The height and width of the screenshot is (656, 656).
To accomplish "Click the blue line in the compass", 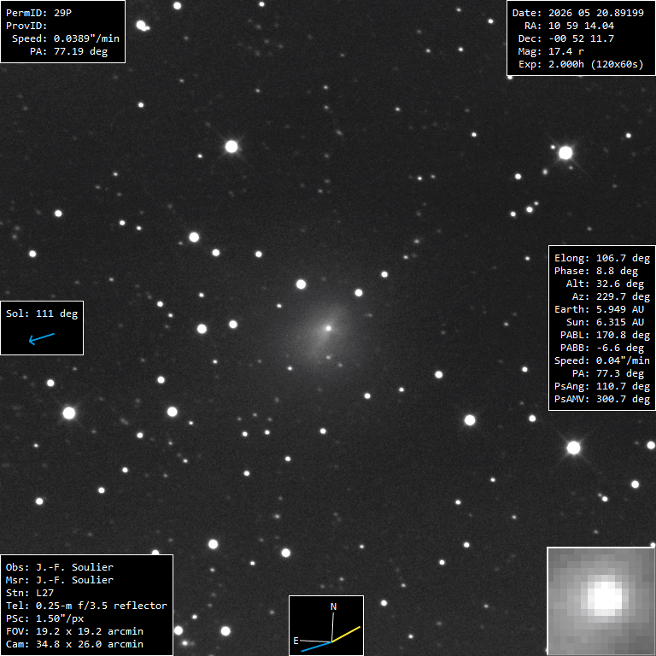I will click(x=317, y=646).
